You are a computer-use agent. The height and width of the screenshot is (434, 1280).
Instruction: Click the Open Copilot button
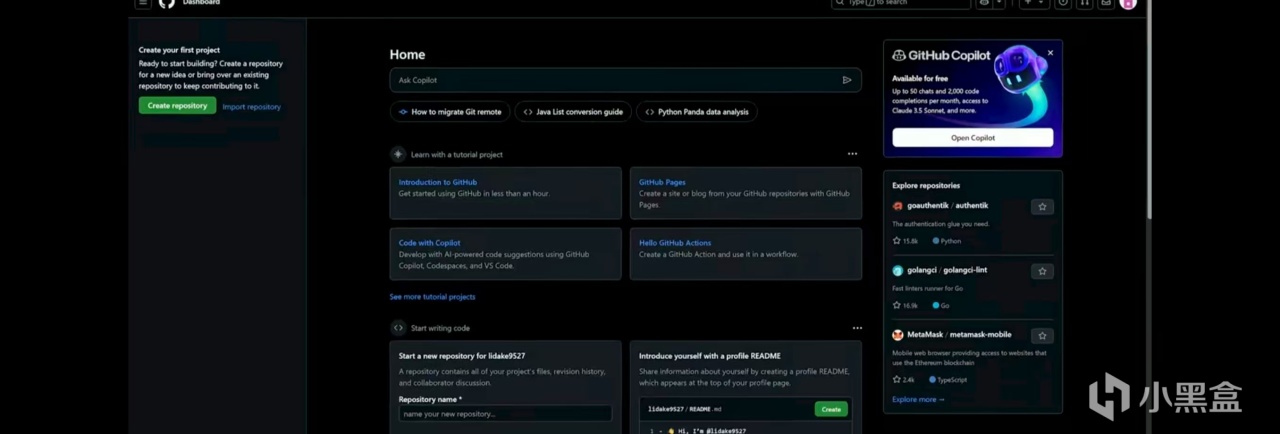point(973,138)
